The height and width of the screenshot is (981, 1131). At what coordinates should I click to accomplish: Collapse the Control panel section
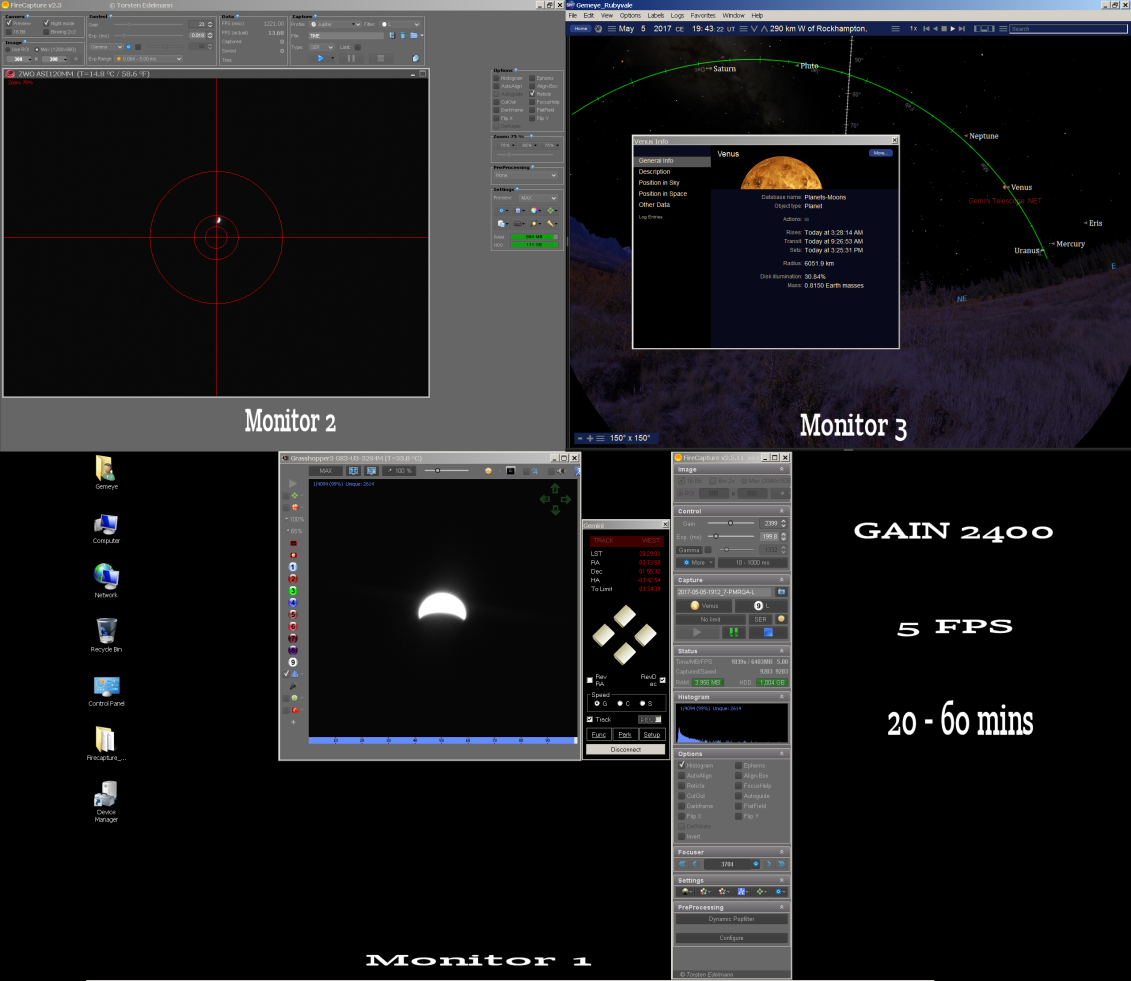pyautogui.click(x=781, y=511)
